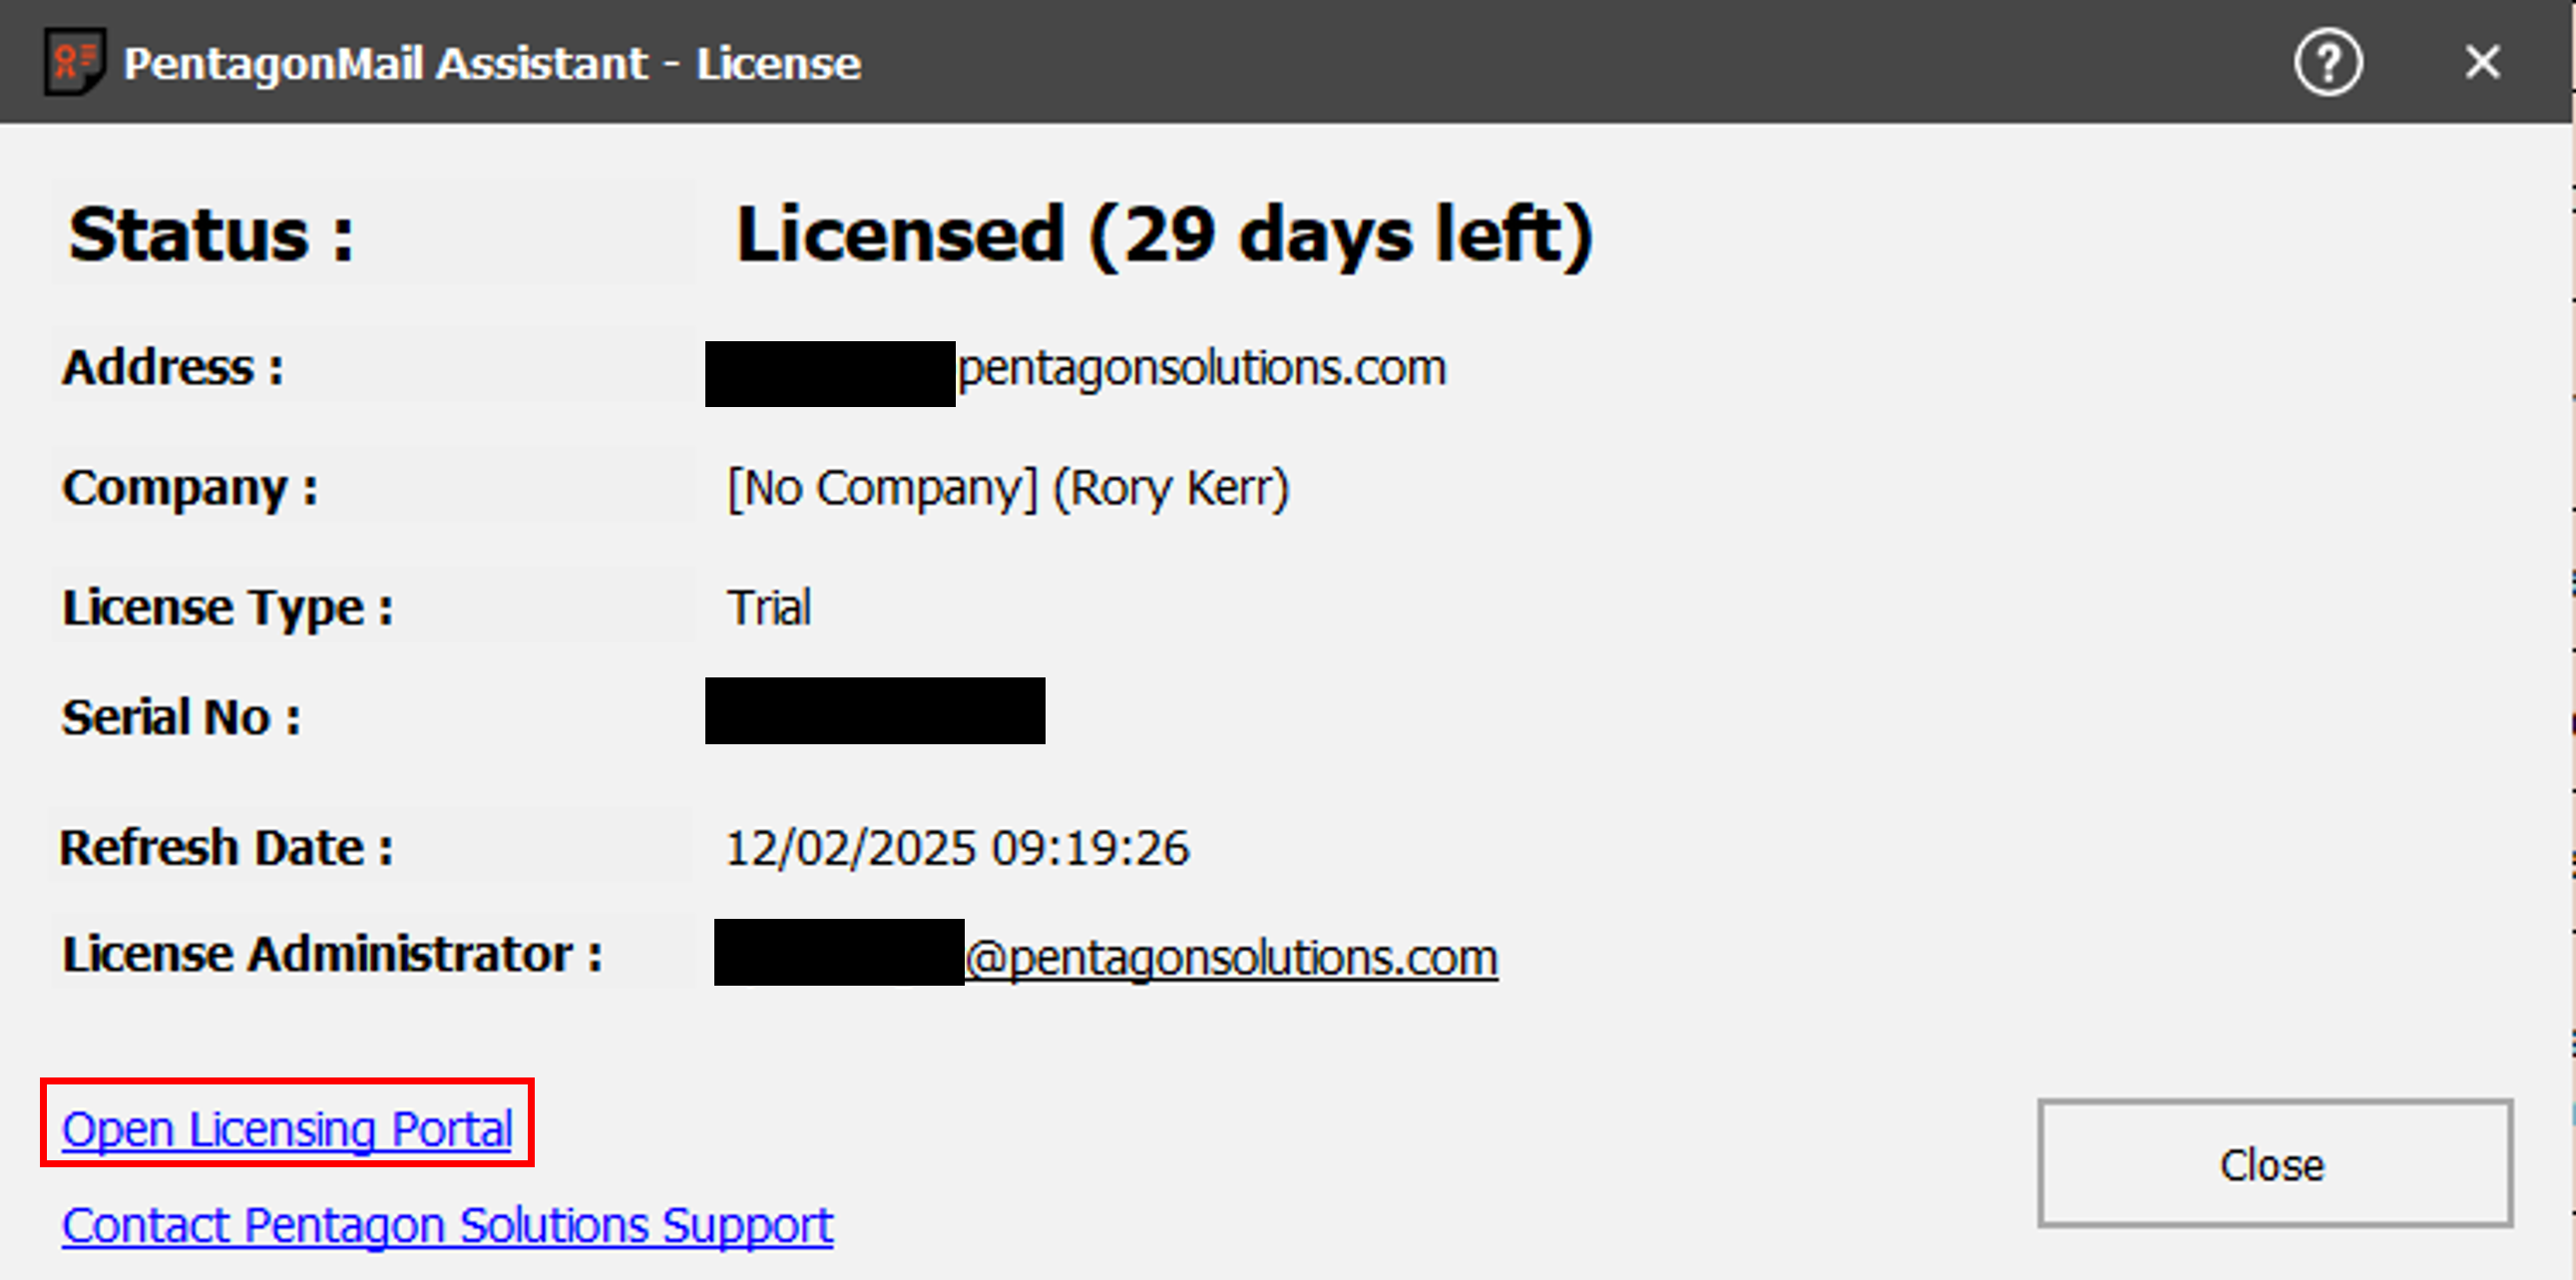Click the Status label

pyautogui.click(x=211, y=235)
